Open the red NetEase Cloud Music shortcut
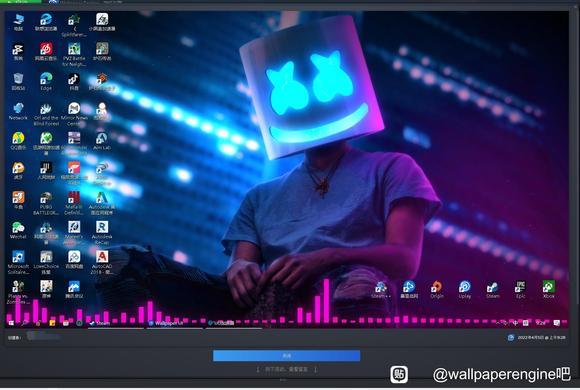Image resolution: width=580 pixels, height=390 pixels. click(x=46, y=52)
